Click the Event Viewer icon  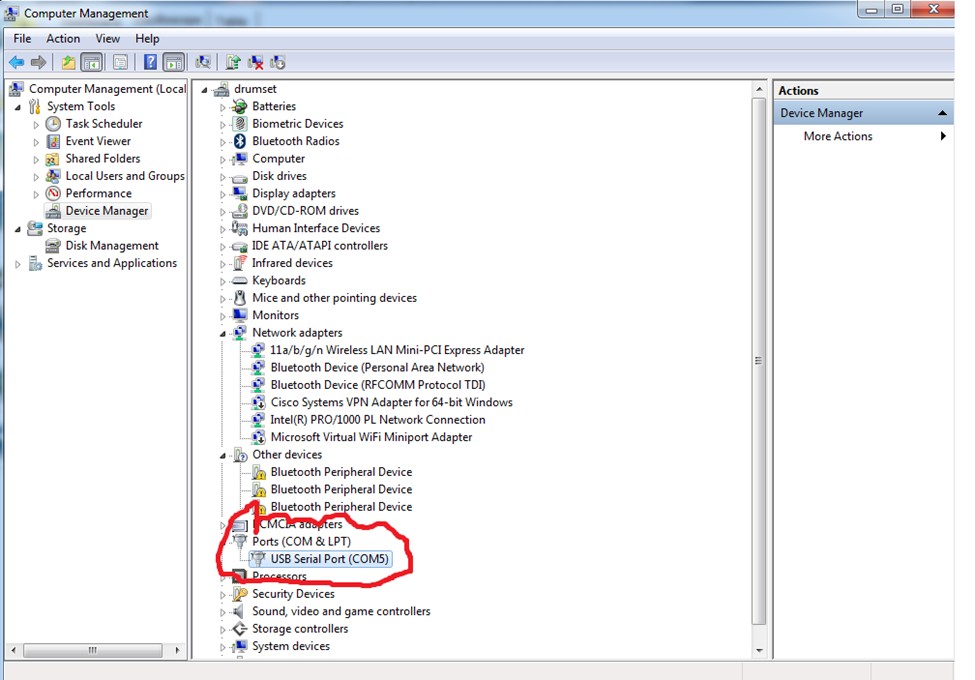click(x=53, y=141)
